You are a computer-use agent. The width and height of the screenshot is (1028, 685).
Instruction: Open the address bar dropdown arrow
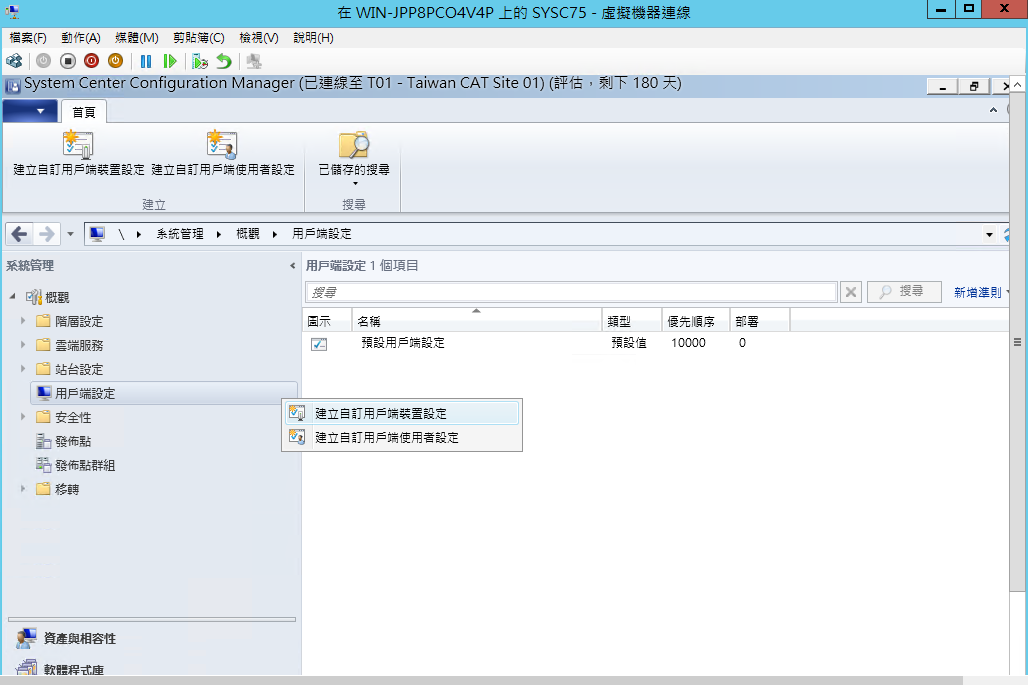pos(989,235)
